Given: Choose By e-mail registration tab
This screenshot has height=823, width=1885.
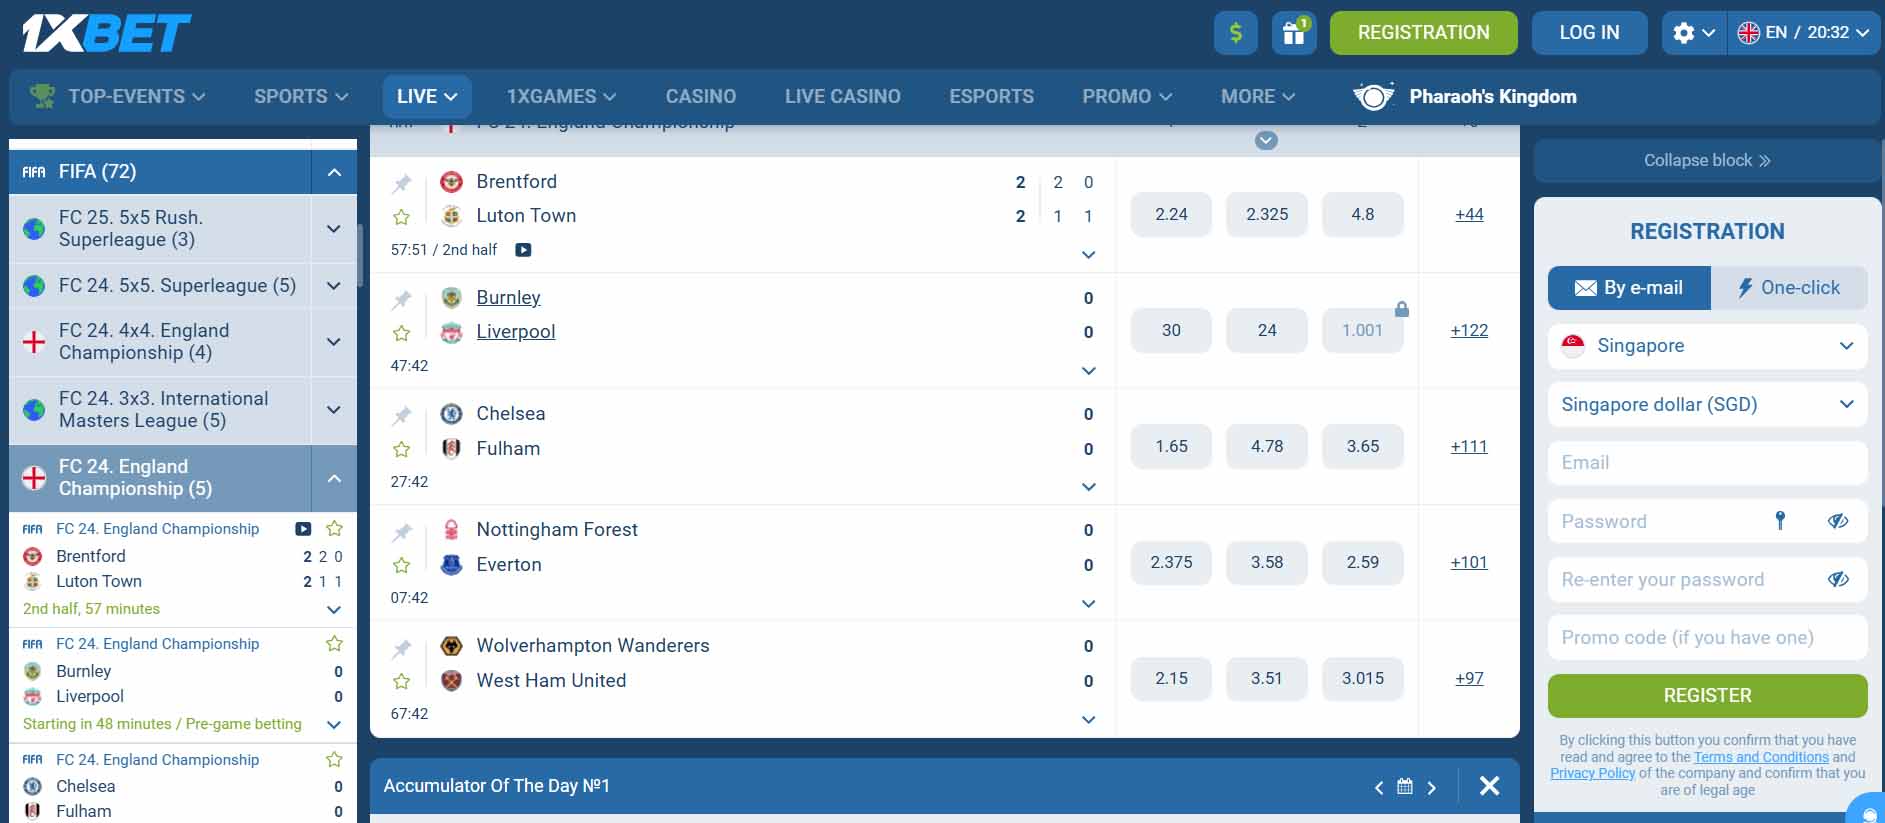Looking at the screenshot, I should 1629,288.
